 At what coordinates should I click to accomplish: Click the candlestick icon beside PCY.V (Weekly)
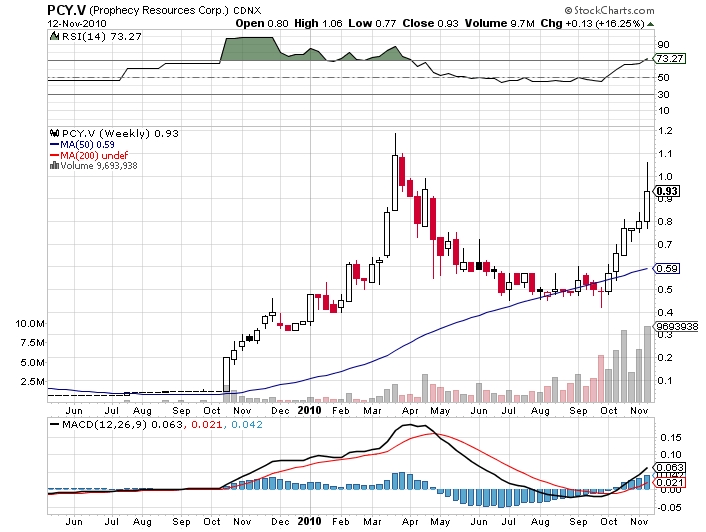click(x=54, y=133)
